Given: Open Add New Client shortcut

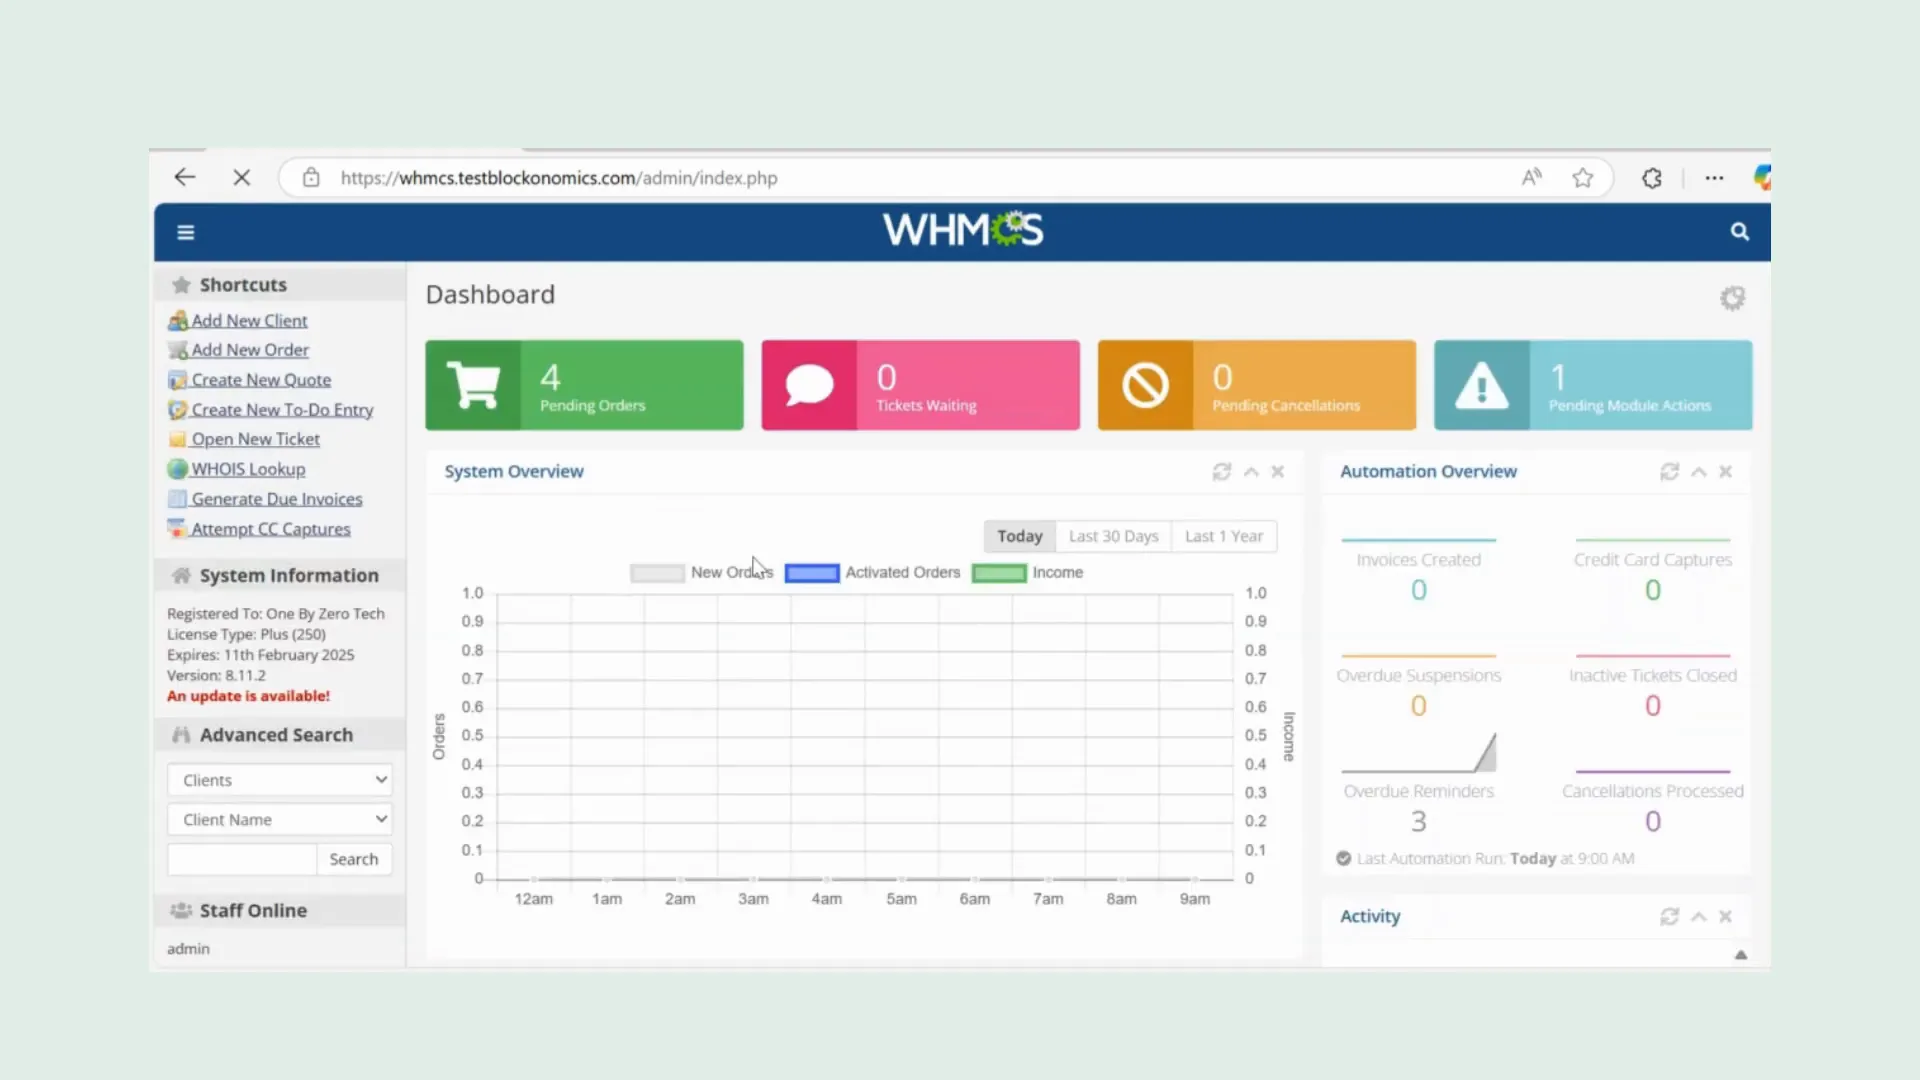Looking at the screenshot, I should [249, 320].
